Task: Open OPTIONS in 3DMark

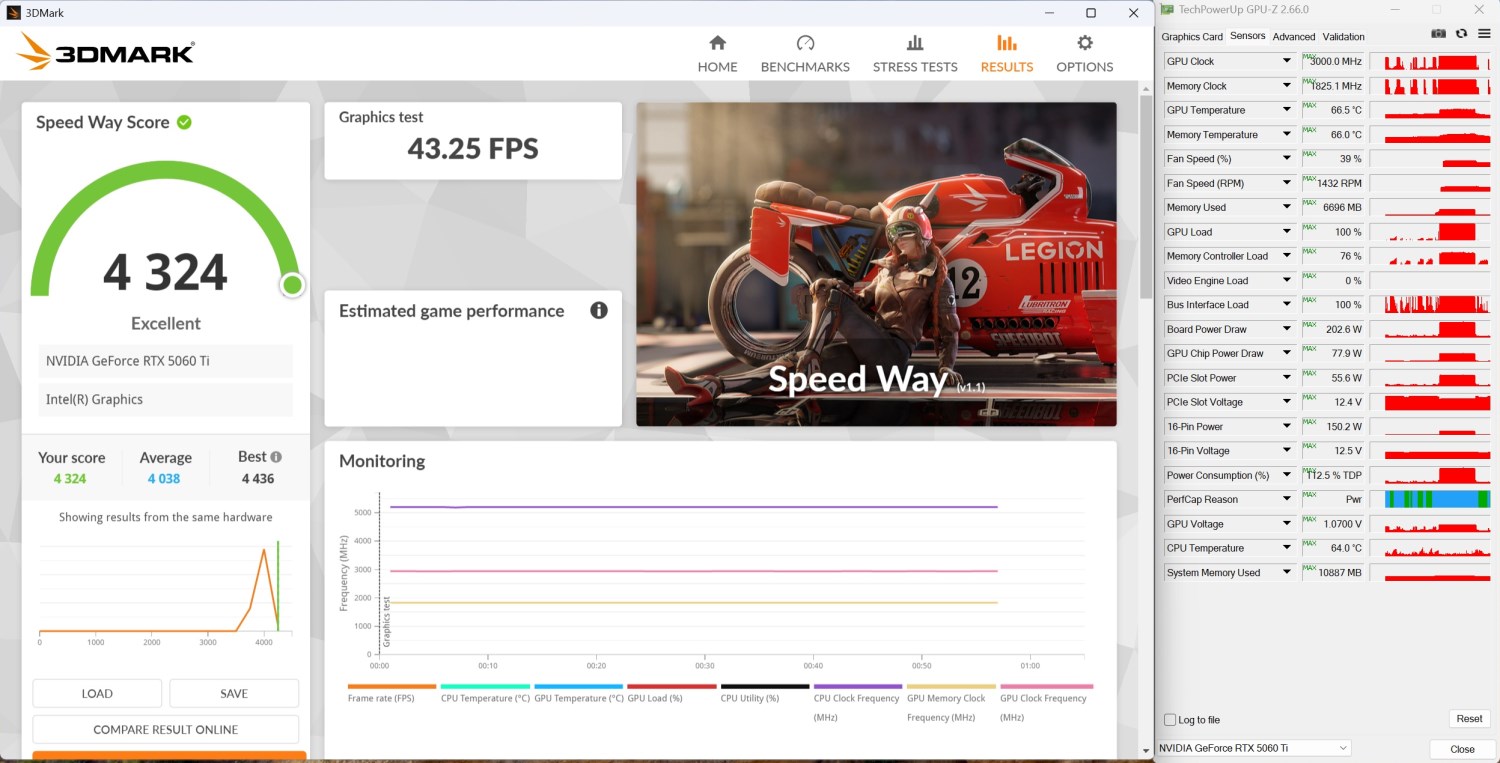Action: pyautogui.click(x=1085, y=54)
